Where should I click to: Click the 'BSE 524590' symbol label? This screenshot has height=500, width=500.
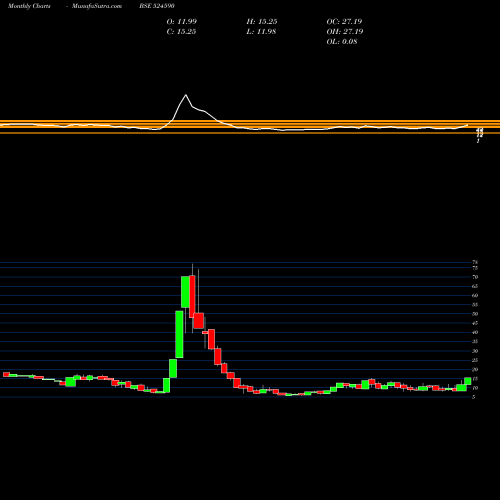(157, 6)
